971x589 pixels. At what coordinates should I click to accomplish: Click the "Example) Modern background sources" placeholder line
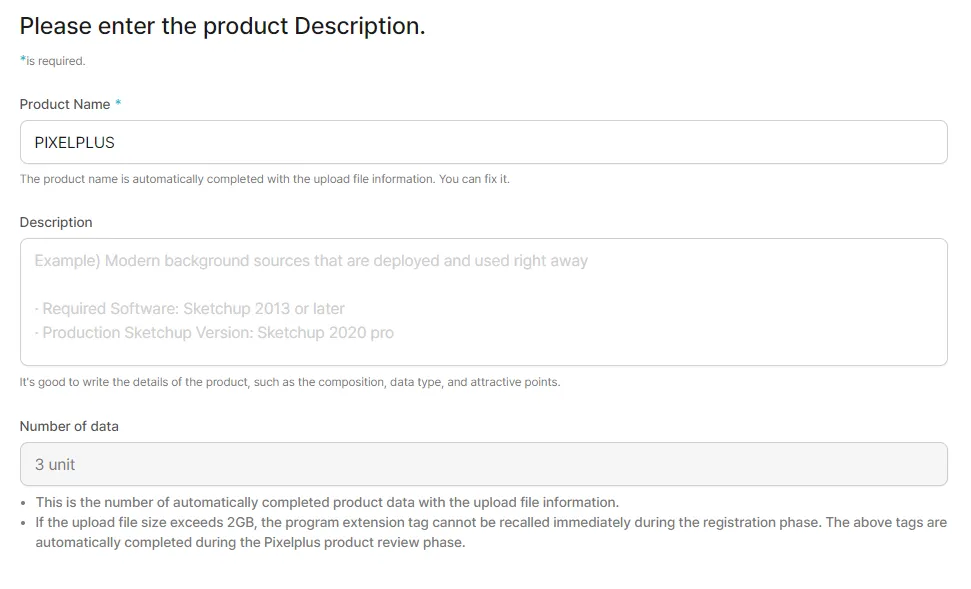311,261
